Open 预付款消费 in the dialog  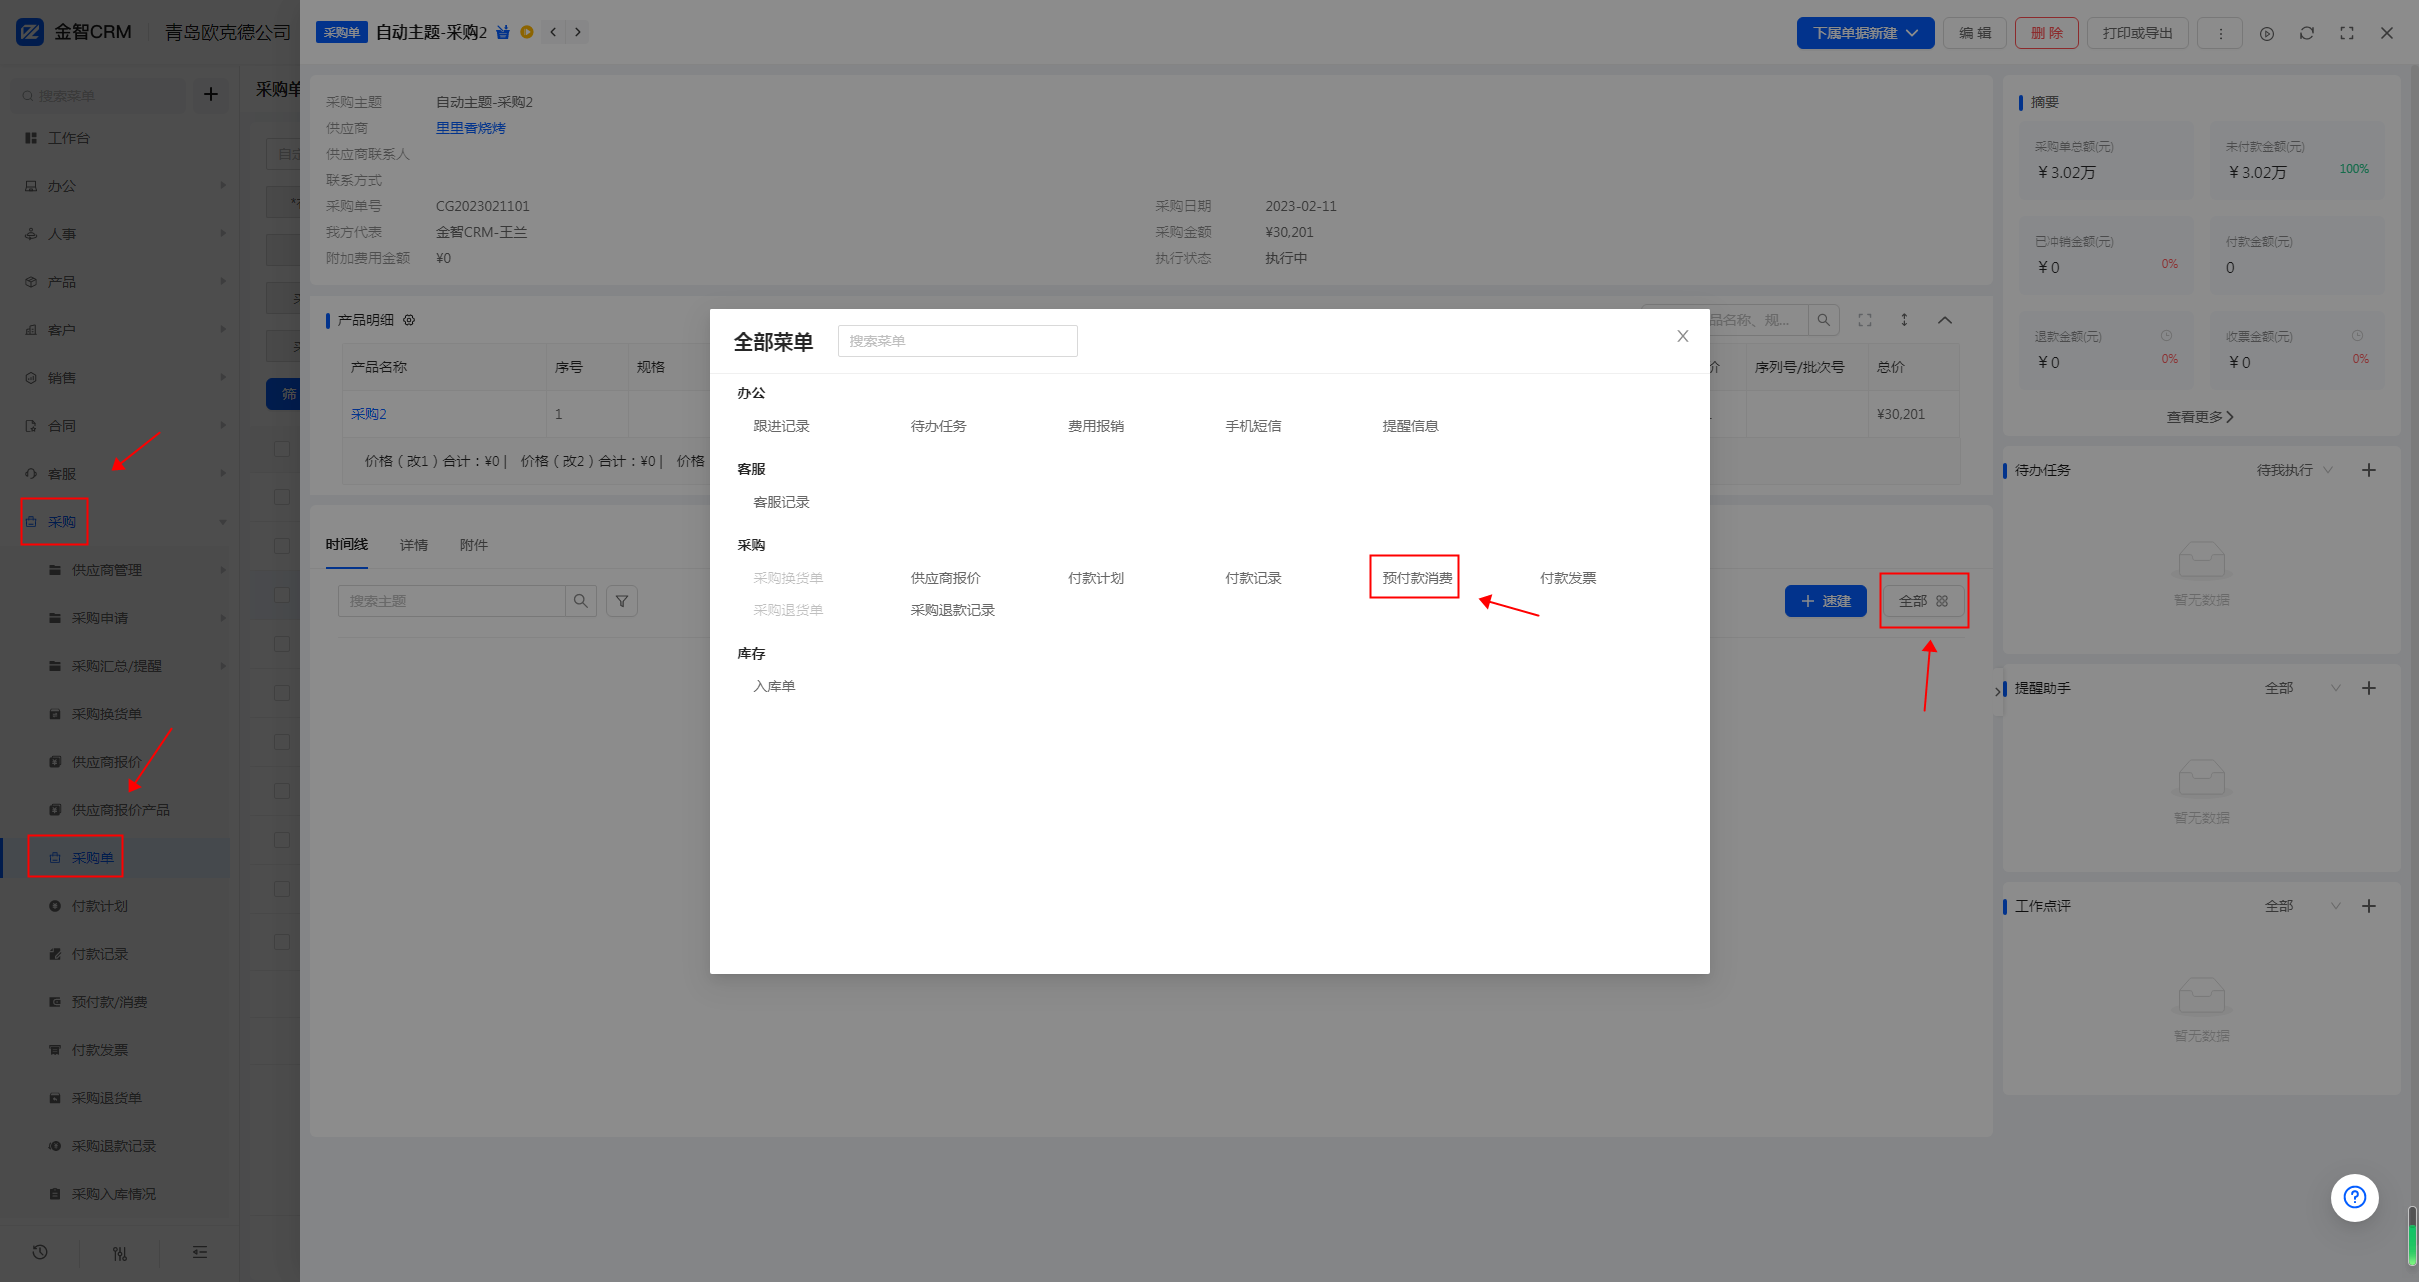(1417, 578)
